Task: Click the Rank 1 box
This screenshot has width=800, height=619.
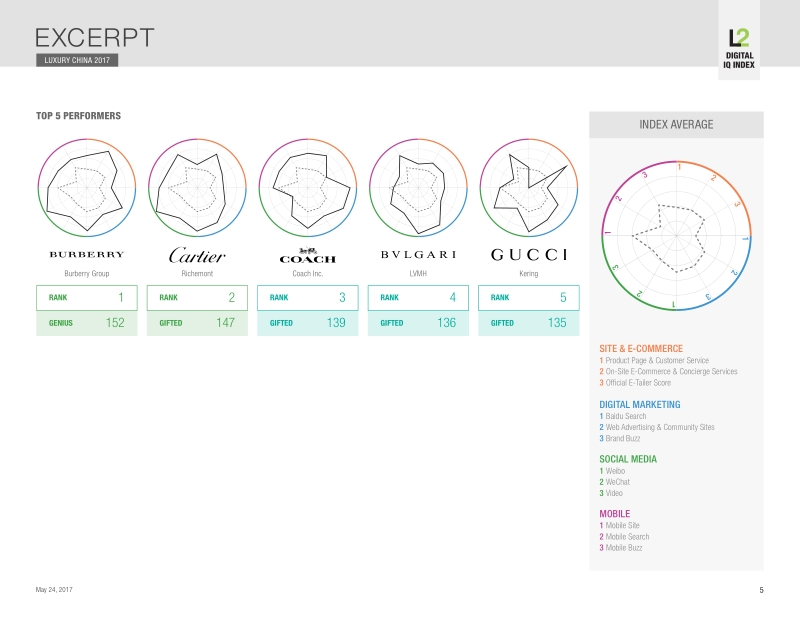Action: 87,298
